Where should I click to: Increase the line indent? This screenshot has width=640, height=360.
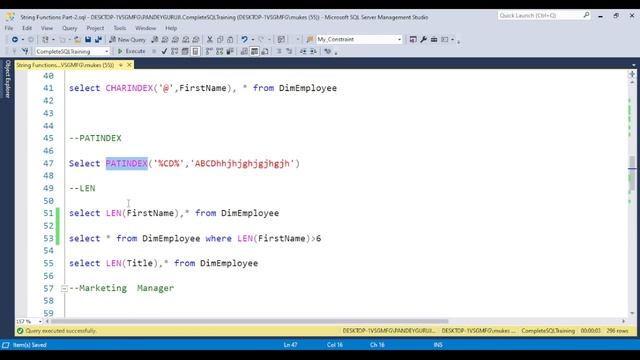tap(313, 51)
